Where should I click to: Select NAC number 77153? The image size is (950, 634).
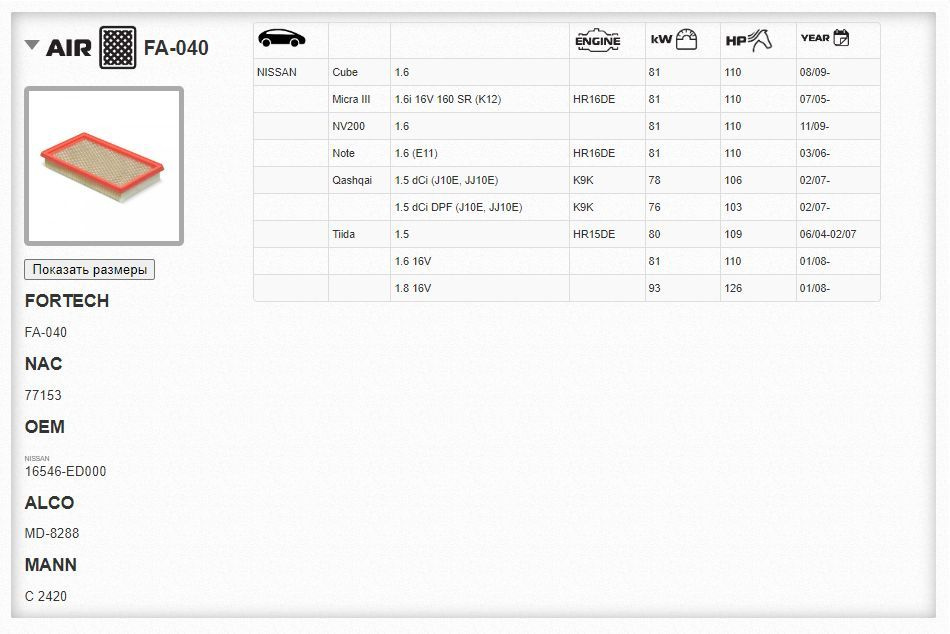(43, 395)
